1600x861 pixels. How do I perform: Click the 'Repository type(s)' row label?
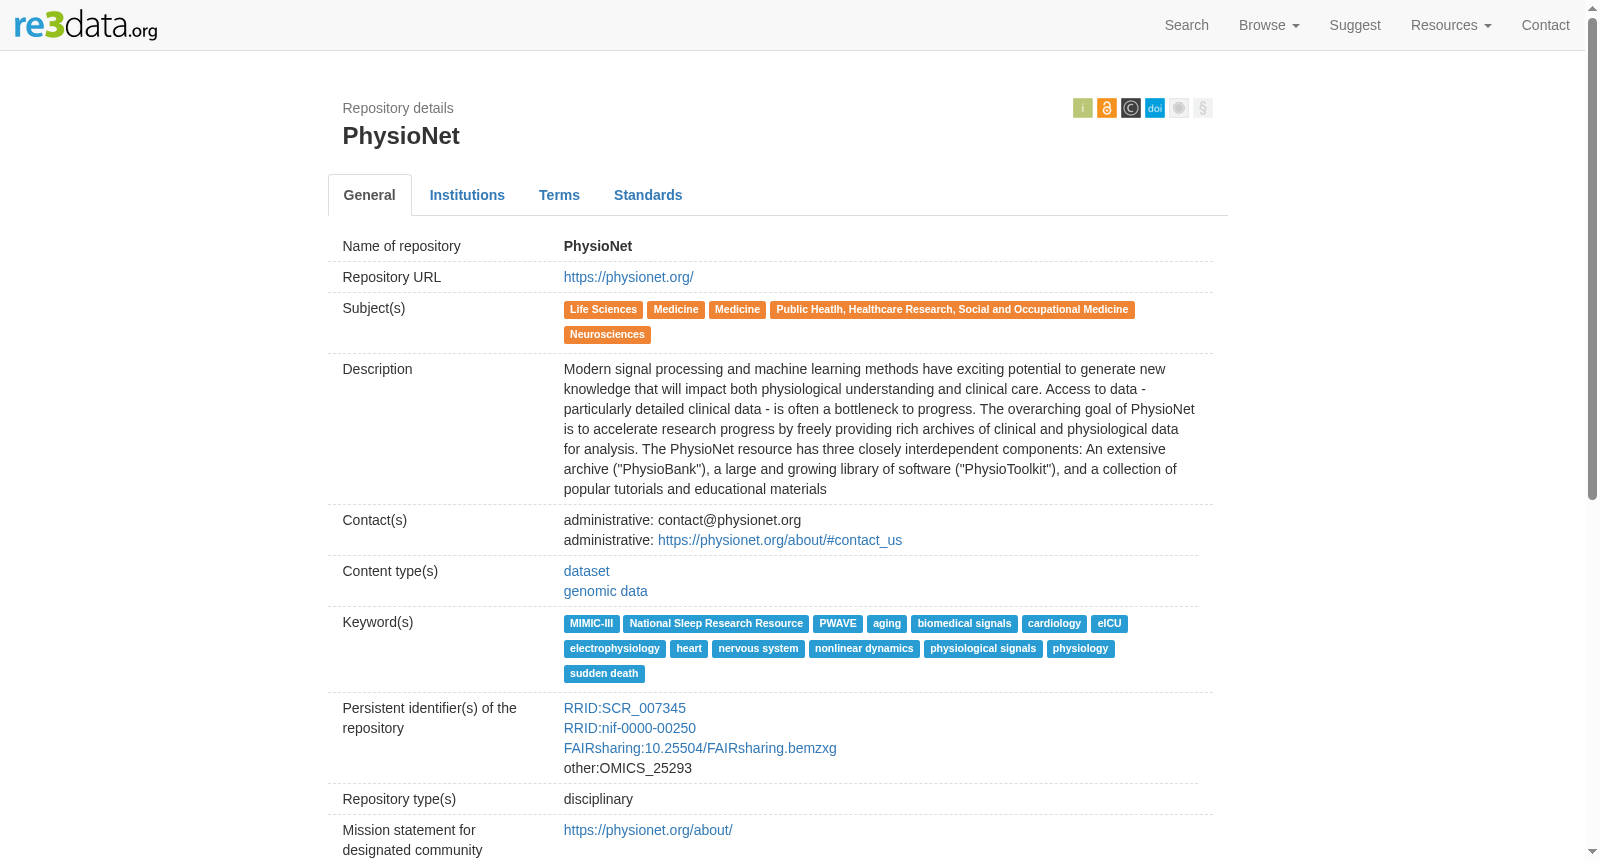click(x=399, y=799)
